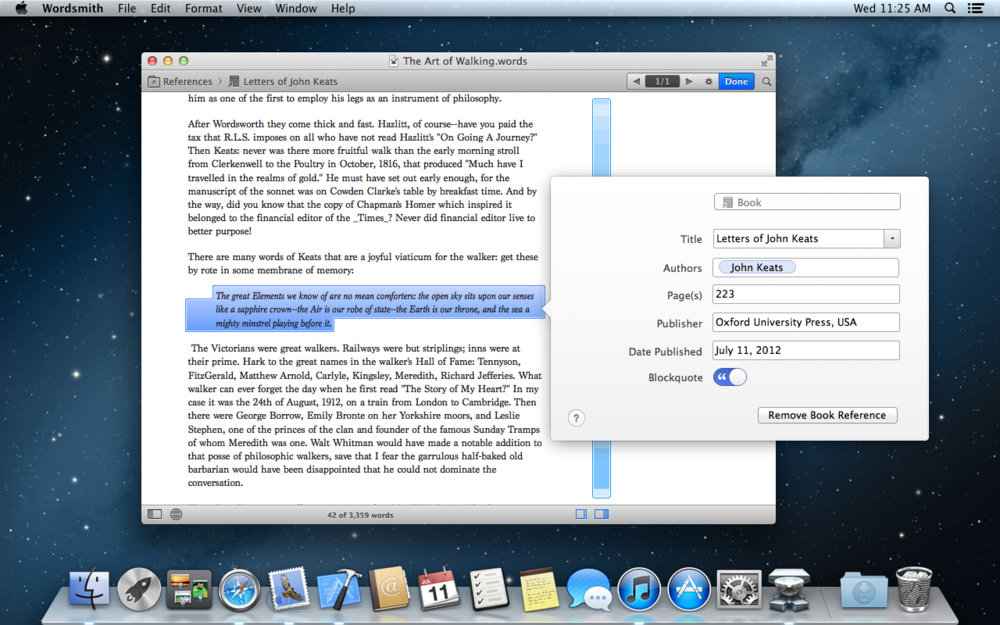Click the help question mark button

point(576,418)
